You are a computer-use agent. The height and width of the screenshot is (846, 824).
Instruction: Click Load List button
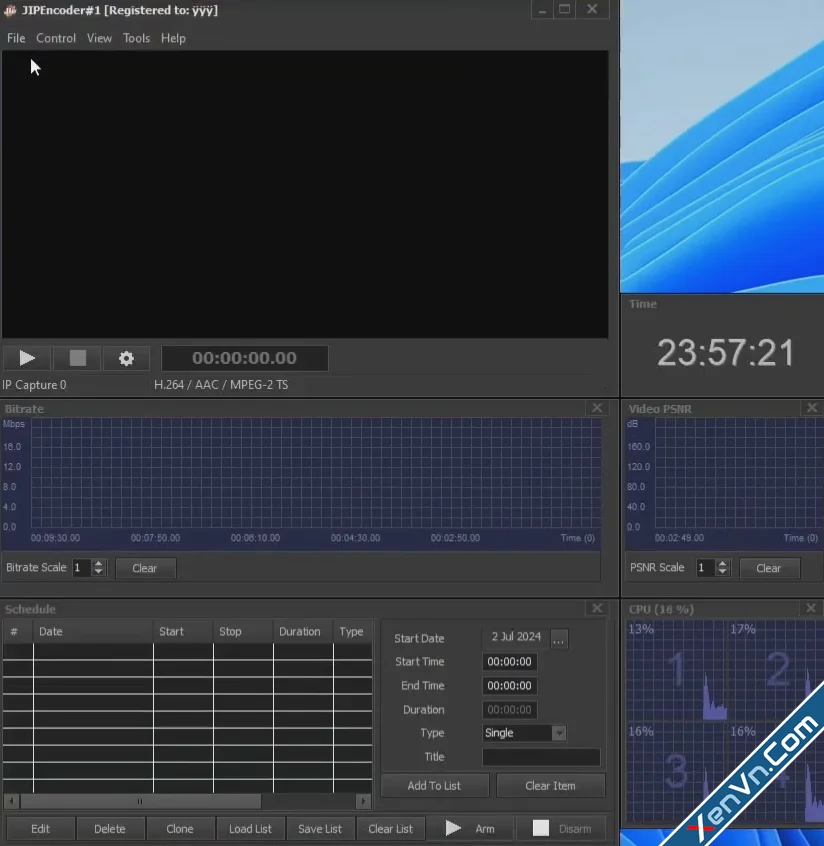250,829
